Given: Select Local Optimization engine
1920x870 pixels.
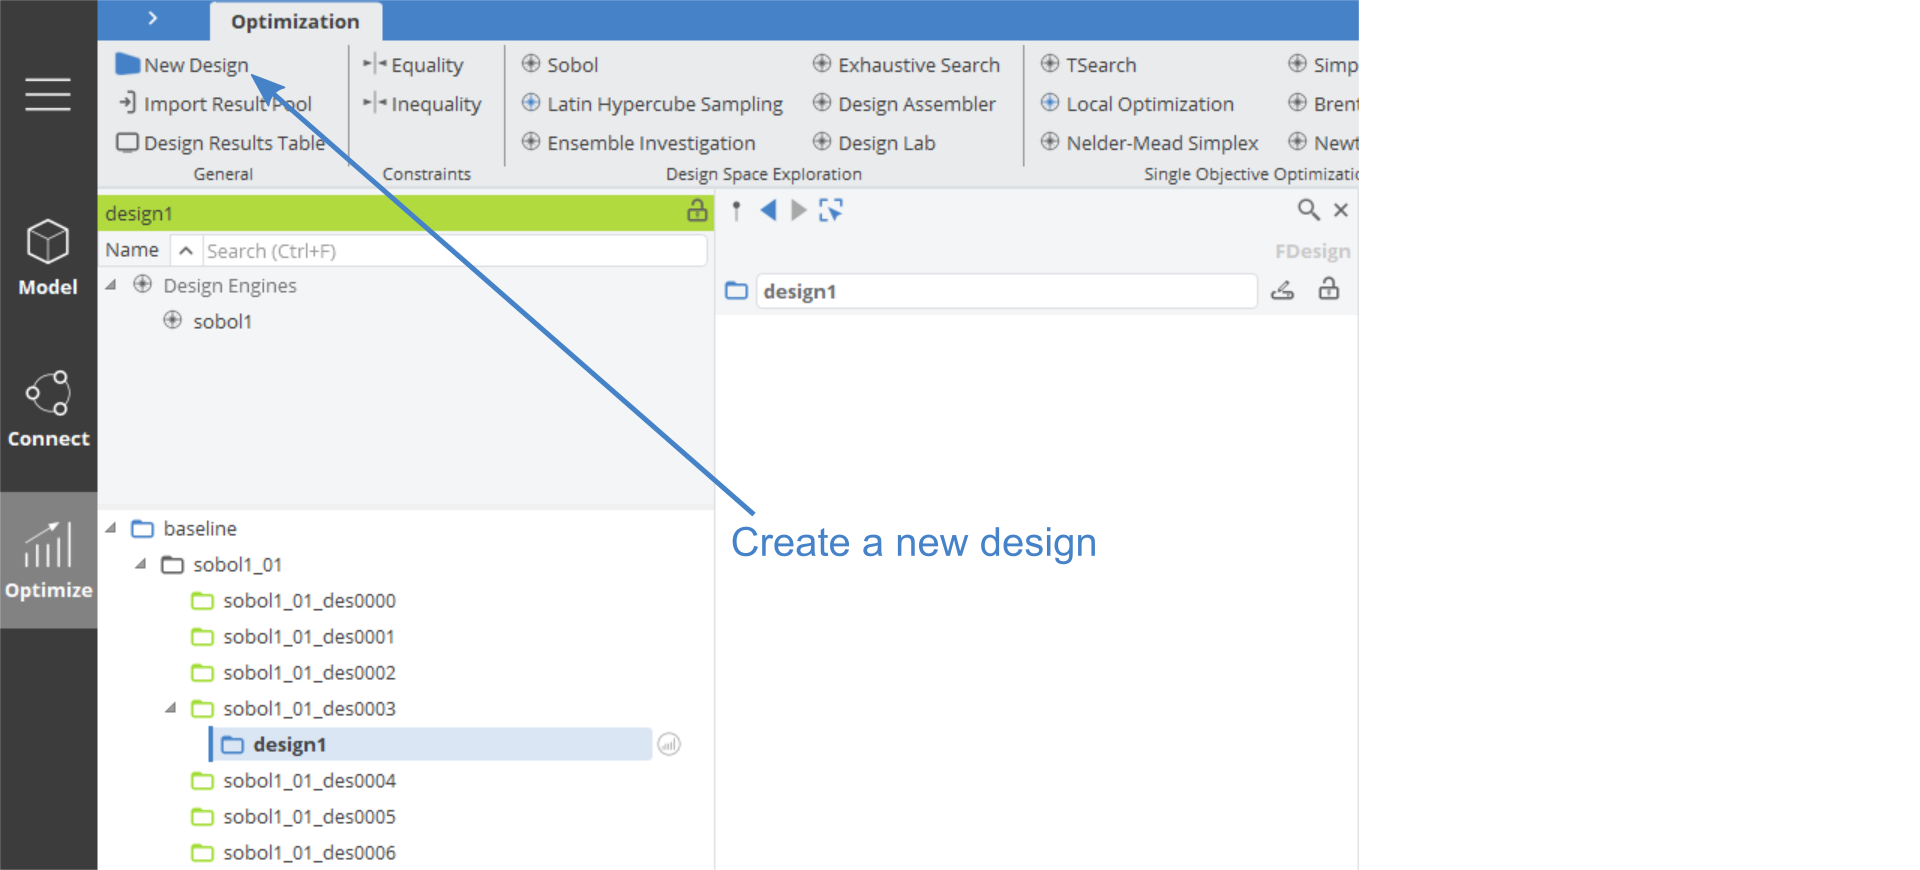Looking at the screenshot, I should [1137, 104].
